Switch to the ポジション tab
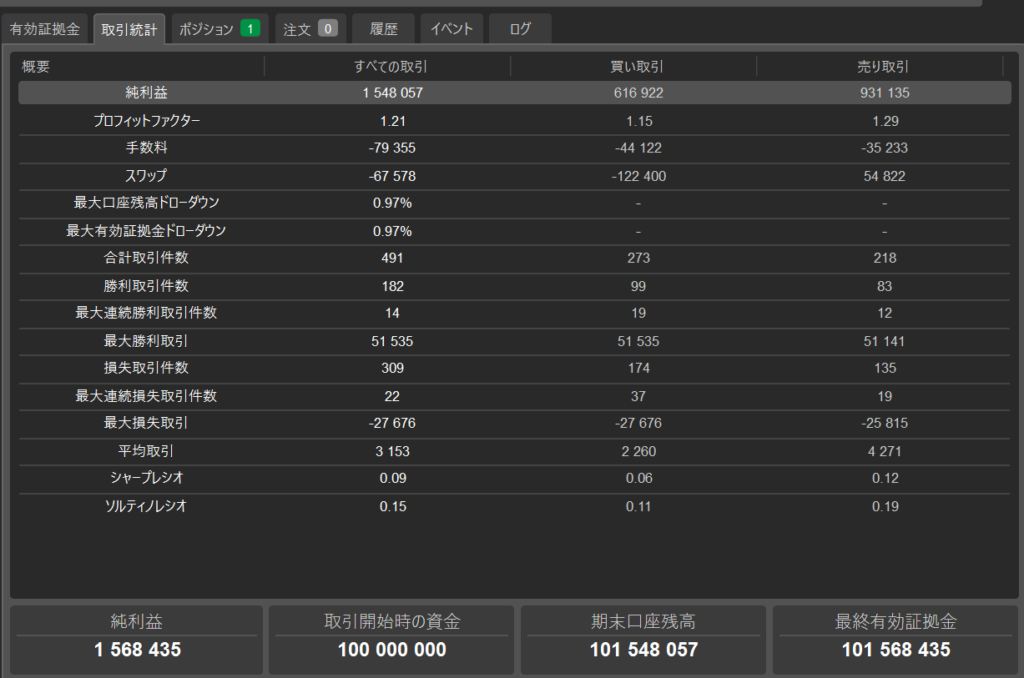The width and height of the screenshot is (1024, 678). [206, 29]
